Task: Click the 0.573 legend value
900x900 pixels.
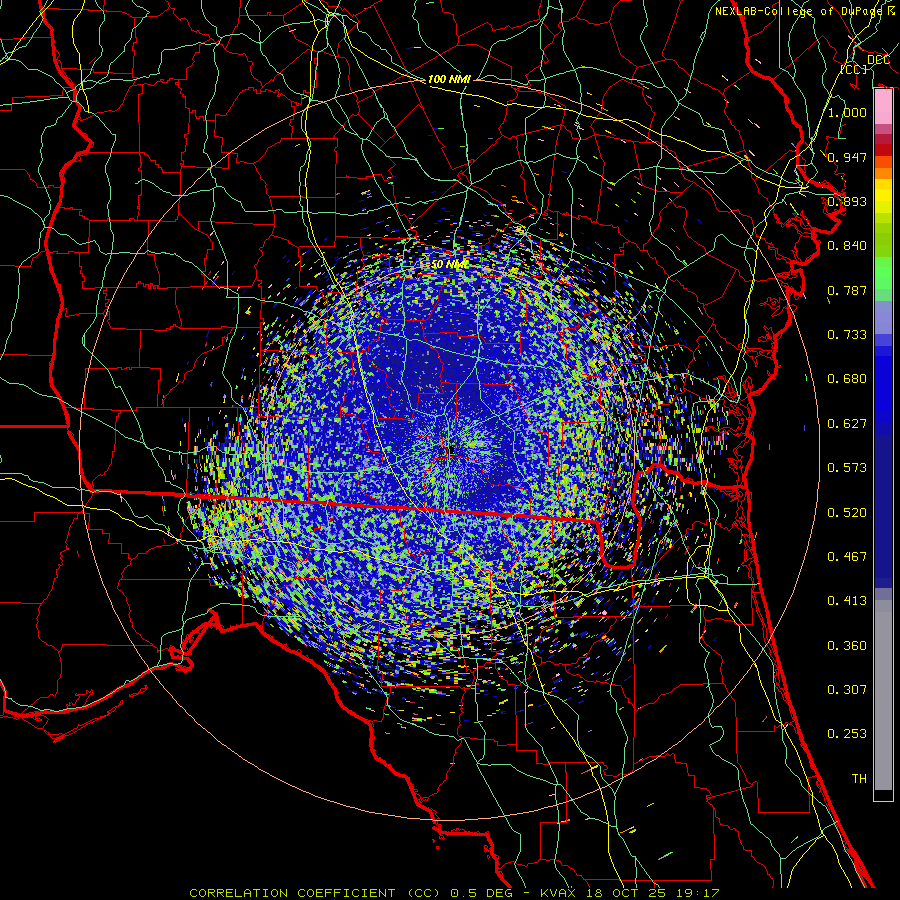Action: (x=847, y=468)
